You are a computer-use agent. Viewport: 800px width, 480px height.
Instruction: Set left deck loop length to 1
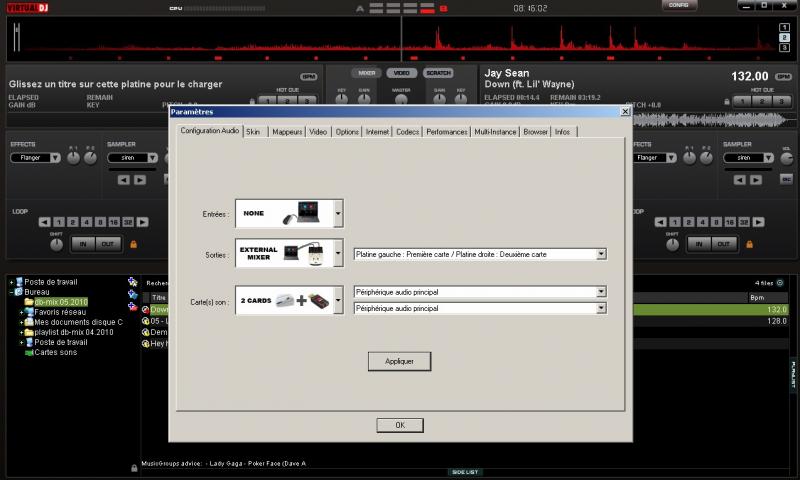59,222
